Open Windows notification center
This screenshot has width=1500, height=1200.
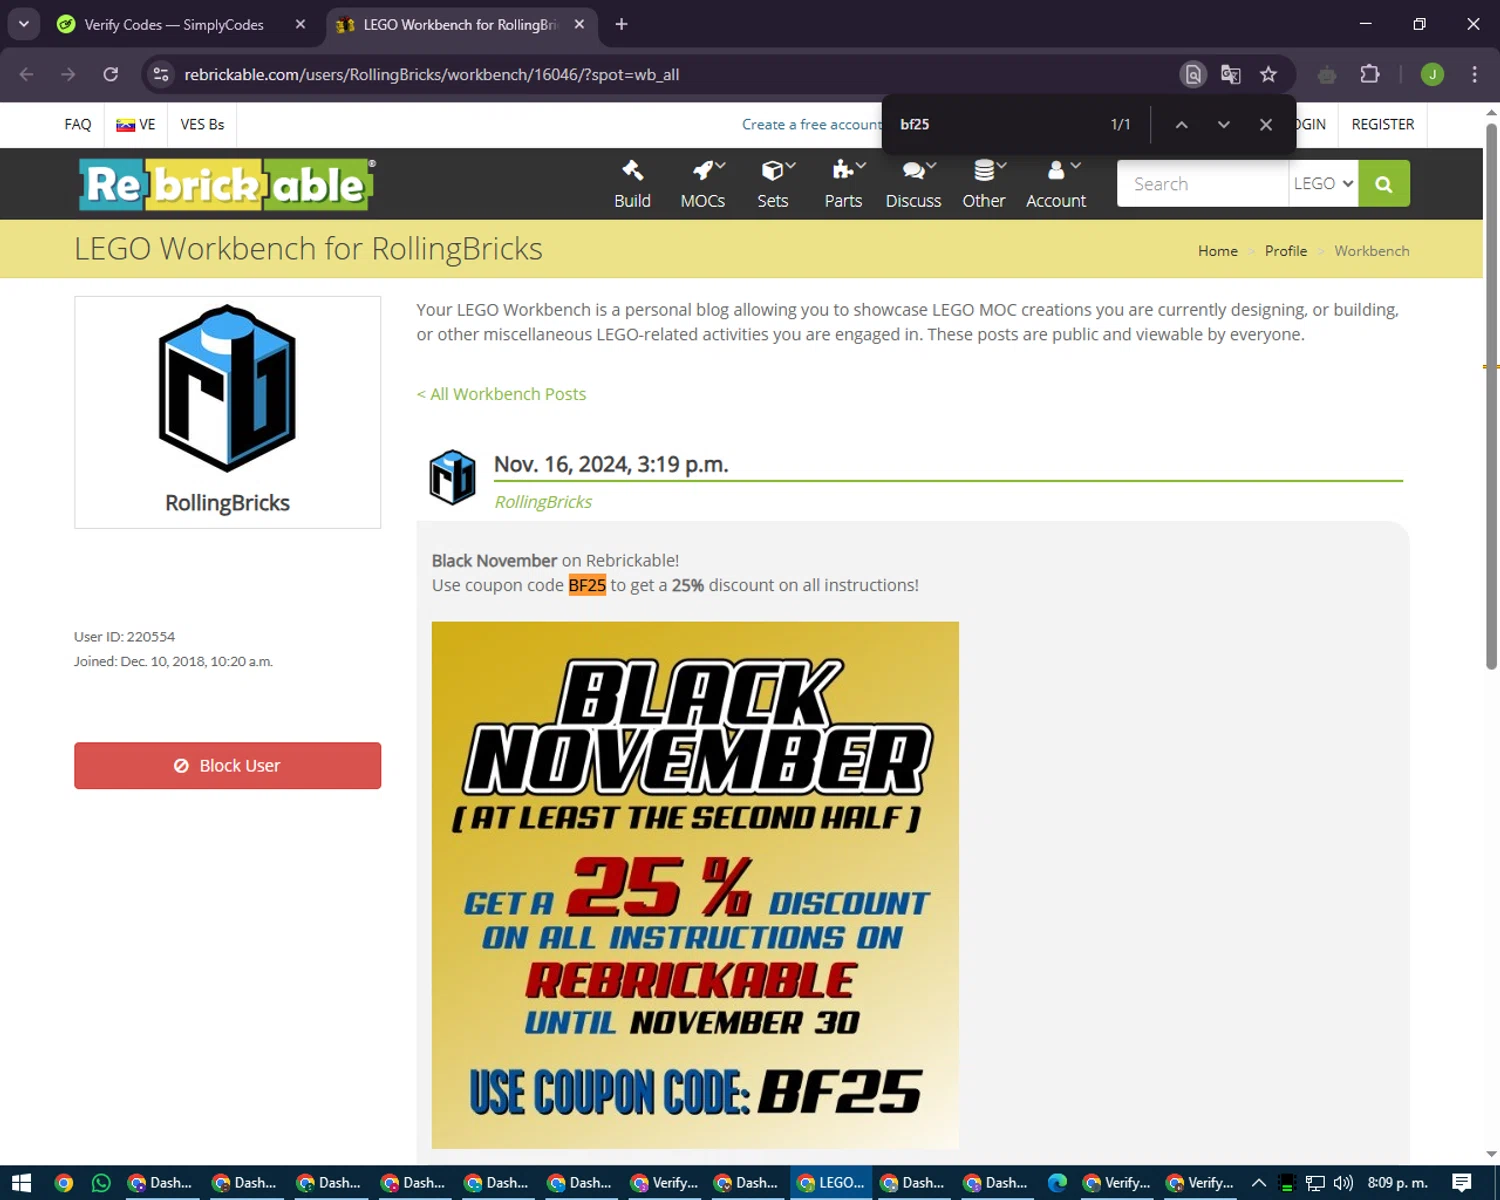tap(1462, 1183)
